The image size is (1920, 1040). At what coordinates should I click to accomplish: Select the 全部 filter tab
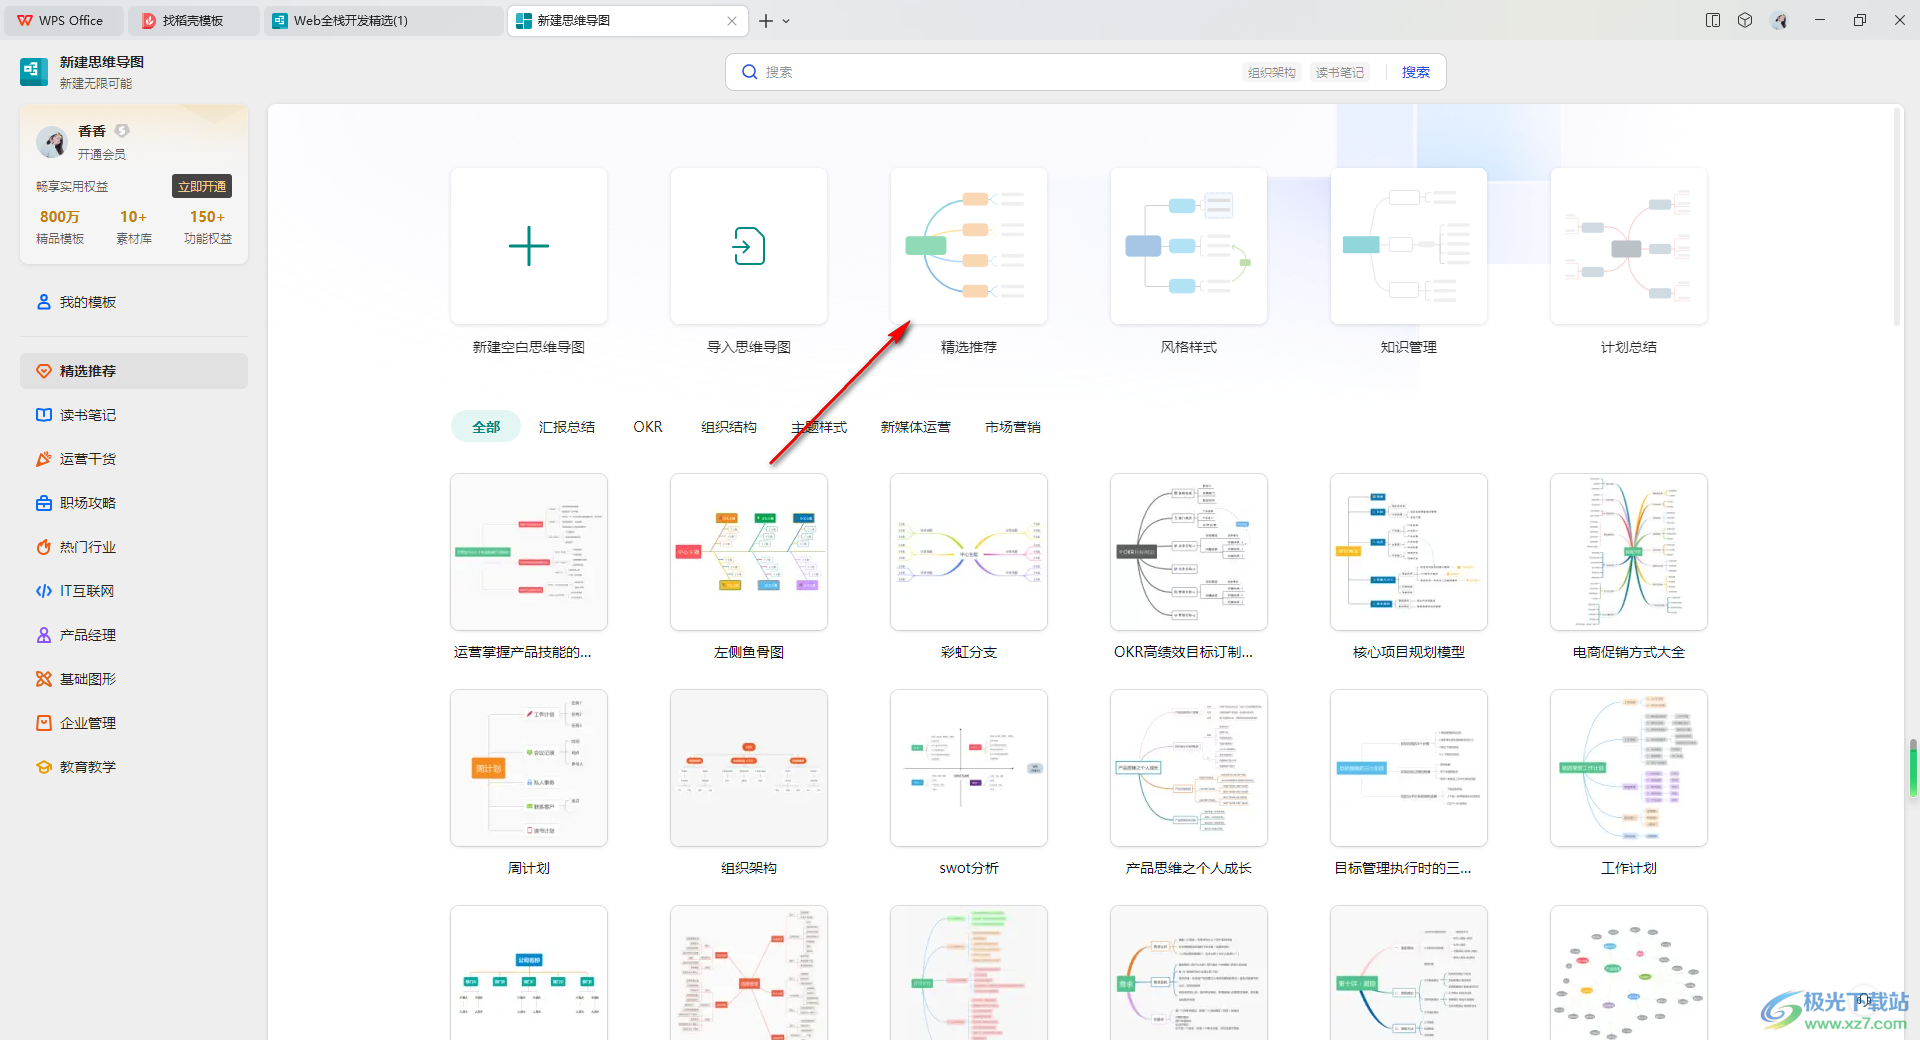tap(486, 427)
